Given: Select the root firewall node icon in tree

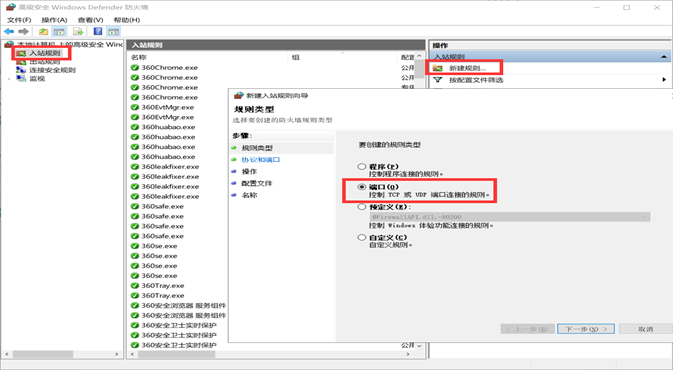Looking at the screenshot, I should tap(9, 44).
